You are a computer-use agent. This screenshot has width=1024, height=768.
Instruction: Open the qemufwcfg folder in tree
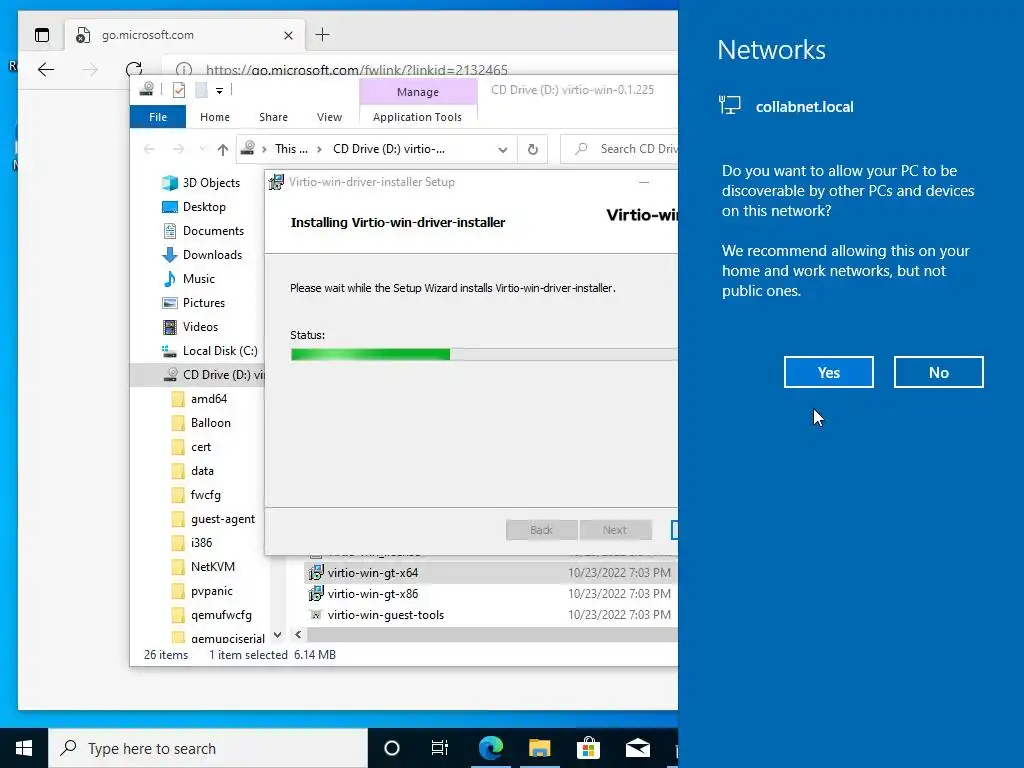coord(212,615)
